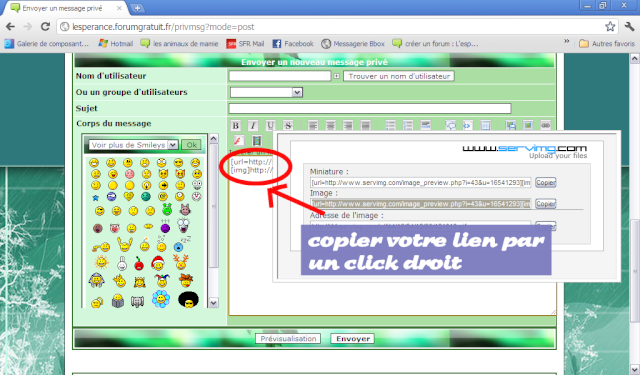The width and height of the screenshot is (640, 375).
Task: Click the smiley panel's scroll-down arrow
Action: pos(213,302)
